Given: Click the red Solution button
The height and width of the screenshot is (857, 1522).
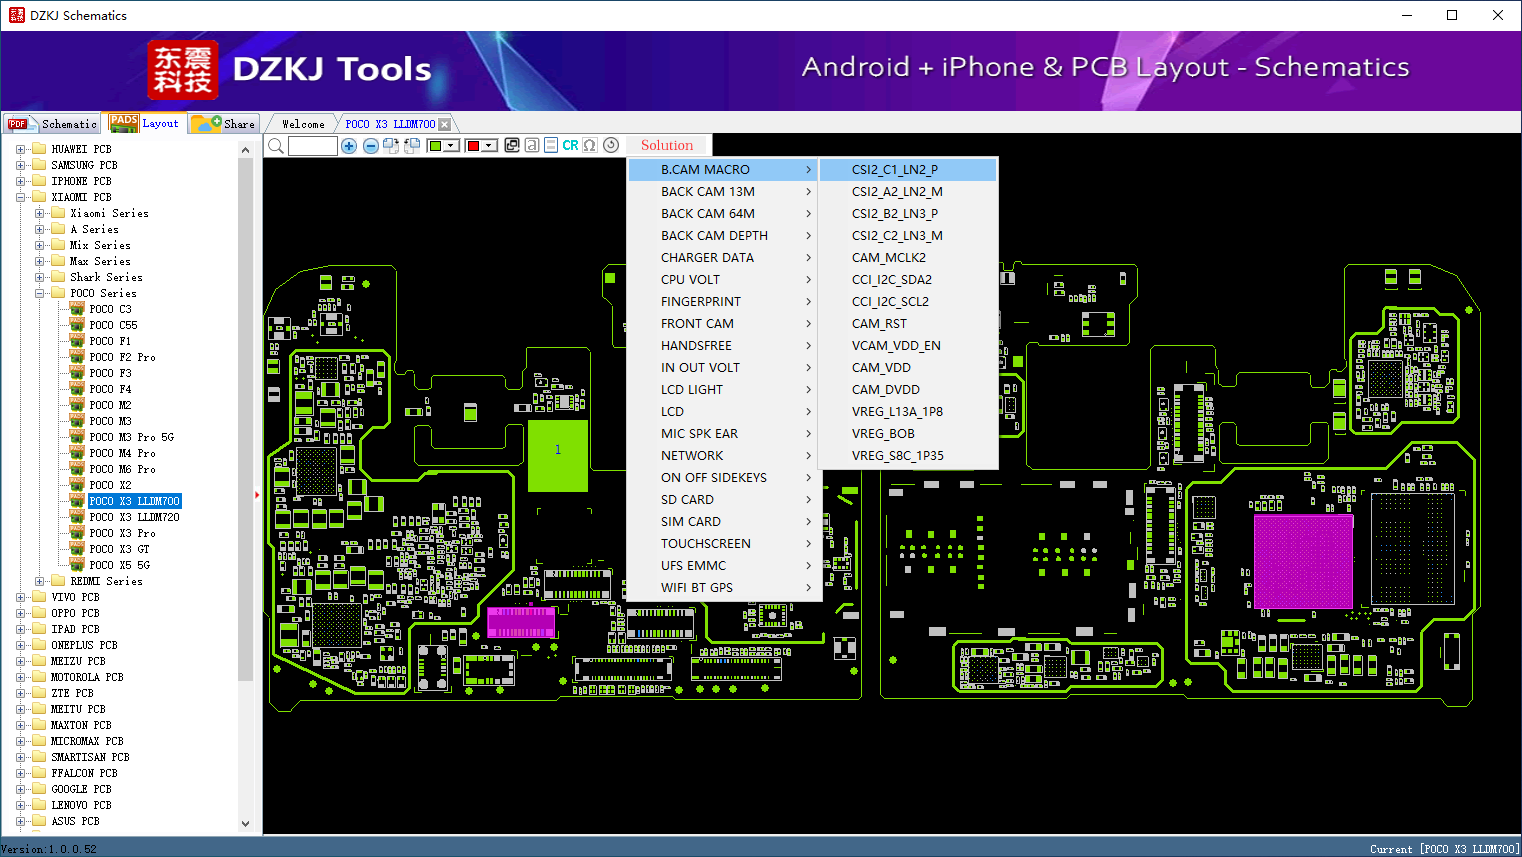Looking at the screenshot, I should [x=667, y=145].
